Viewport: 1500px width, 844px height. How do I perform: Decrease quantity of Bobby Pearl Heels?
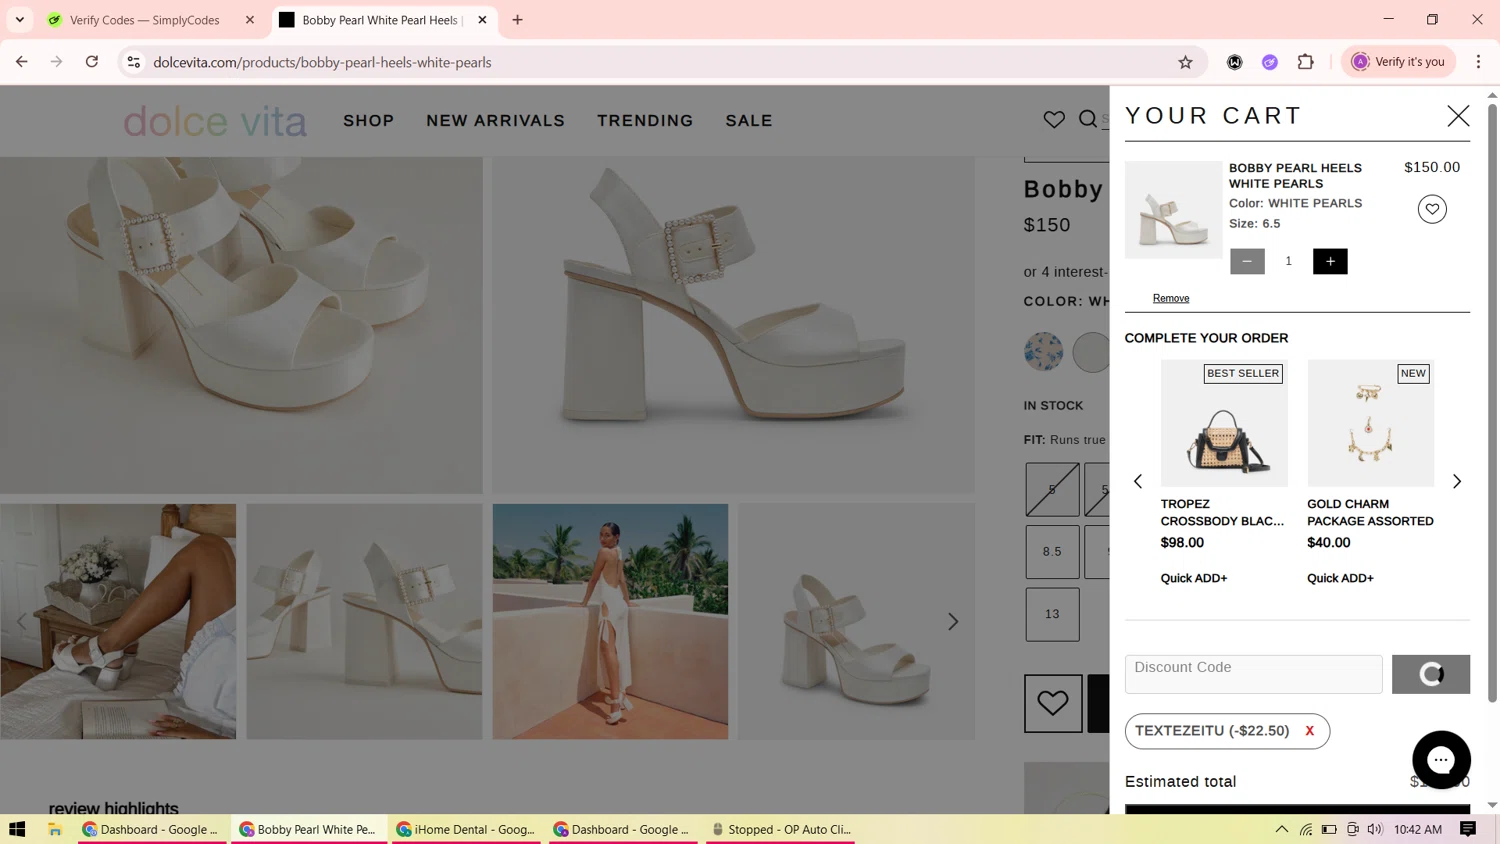click(1247, 261)
